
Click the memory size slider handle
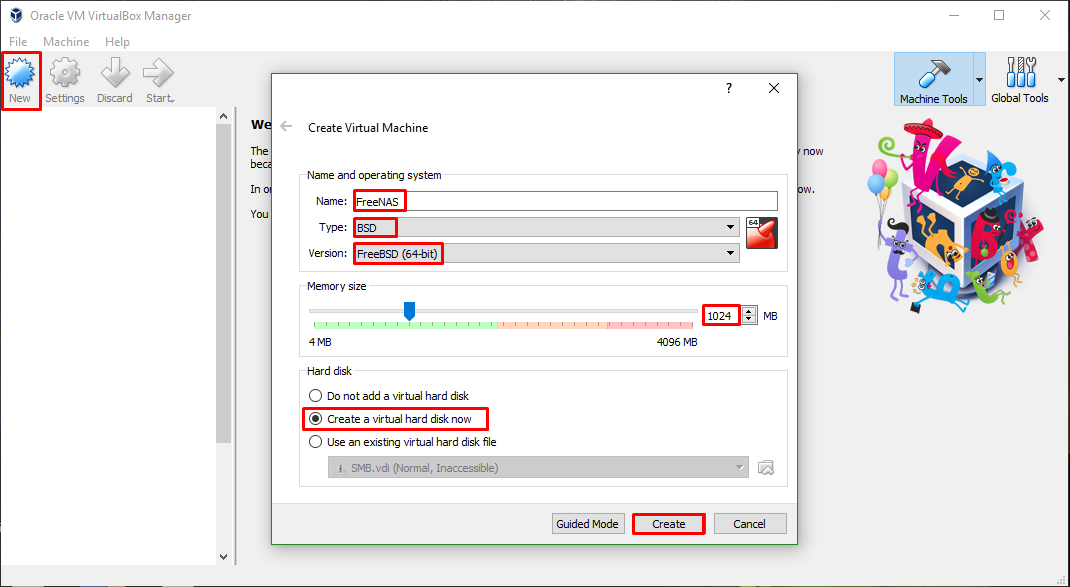409,311
